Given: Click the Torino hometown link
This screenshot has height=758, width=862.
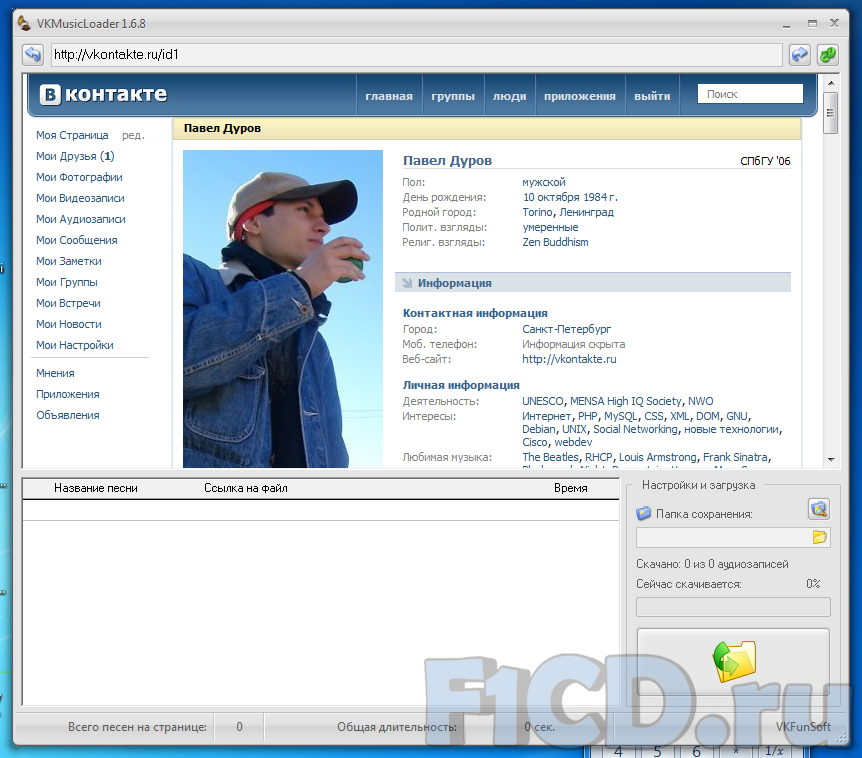Looking at the screenshot, I should pos(537,212).
